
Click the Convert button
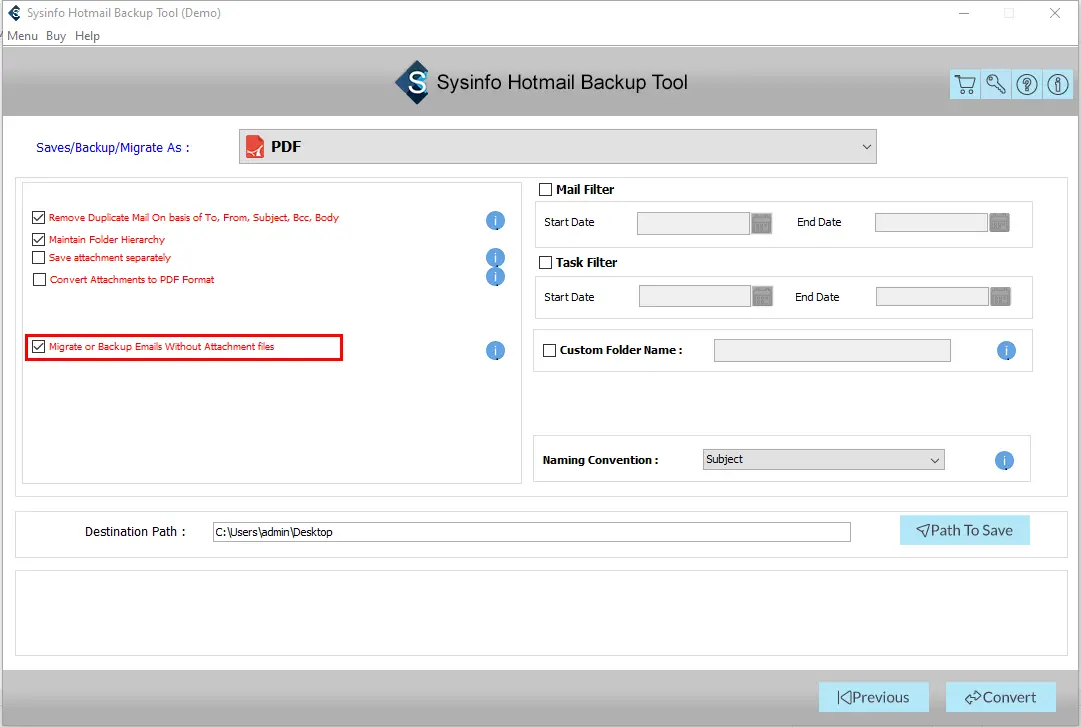(1000, 697)
